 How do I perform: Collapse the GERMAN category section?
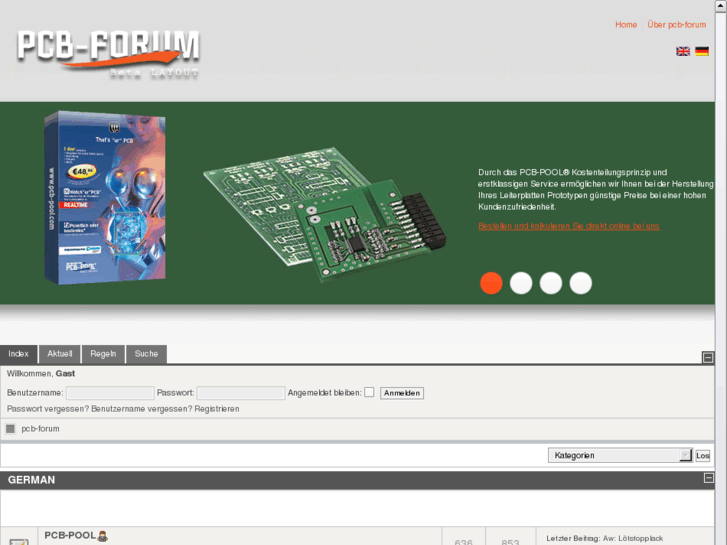708,478
